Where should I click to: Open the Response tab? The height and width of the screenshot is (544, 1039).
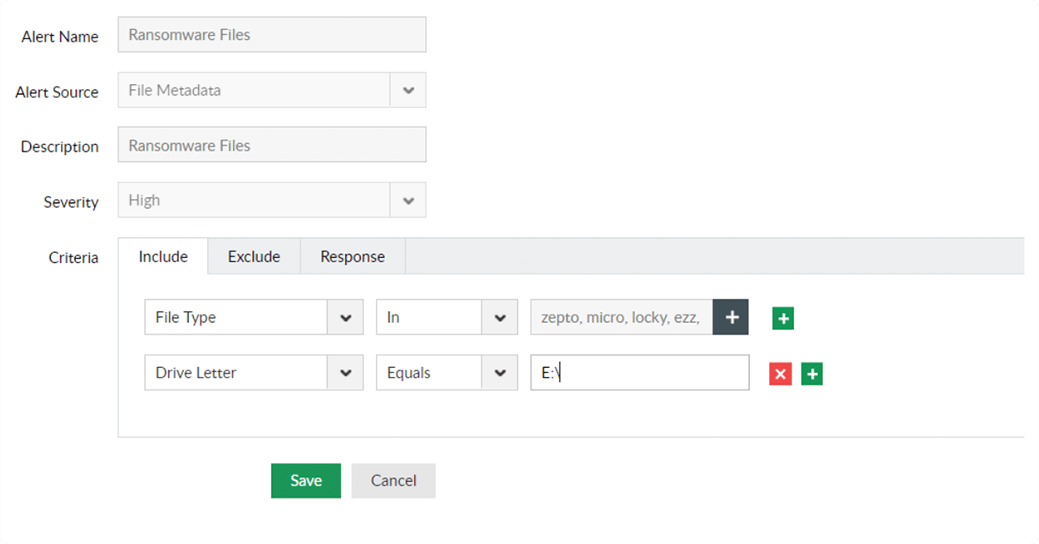[353, 256]
